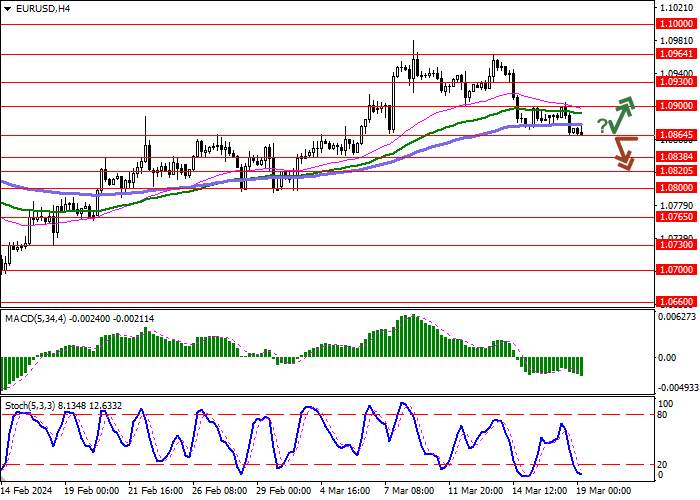Viewport: 700px width, 500px height.
Task: Click the EURUSD,H4 chart title
Action: [43, 8]
